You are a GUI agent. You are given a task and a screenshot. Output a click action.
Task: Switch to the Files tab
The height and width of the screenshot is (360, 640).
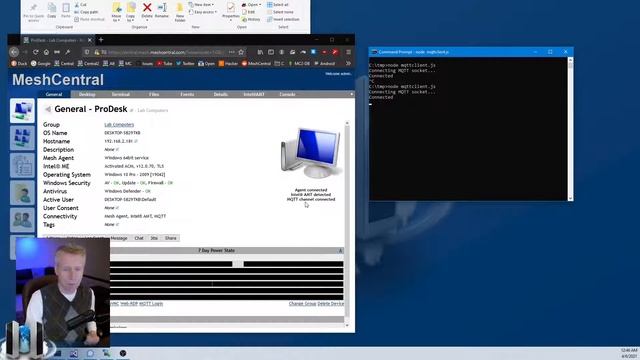click(154, 94)
